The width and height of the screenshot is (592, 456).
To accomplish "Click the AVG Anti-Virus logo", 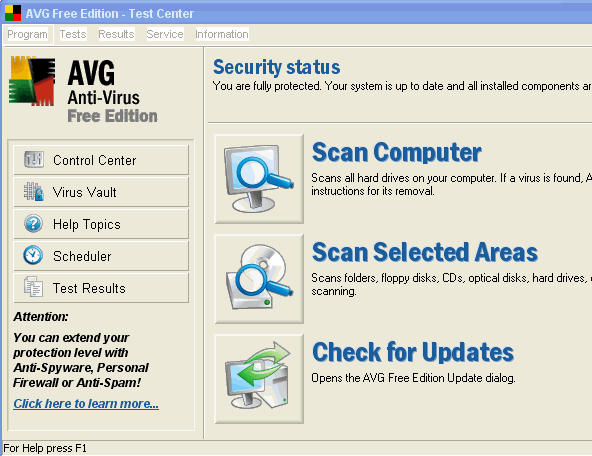I will (32, 81).
